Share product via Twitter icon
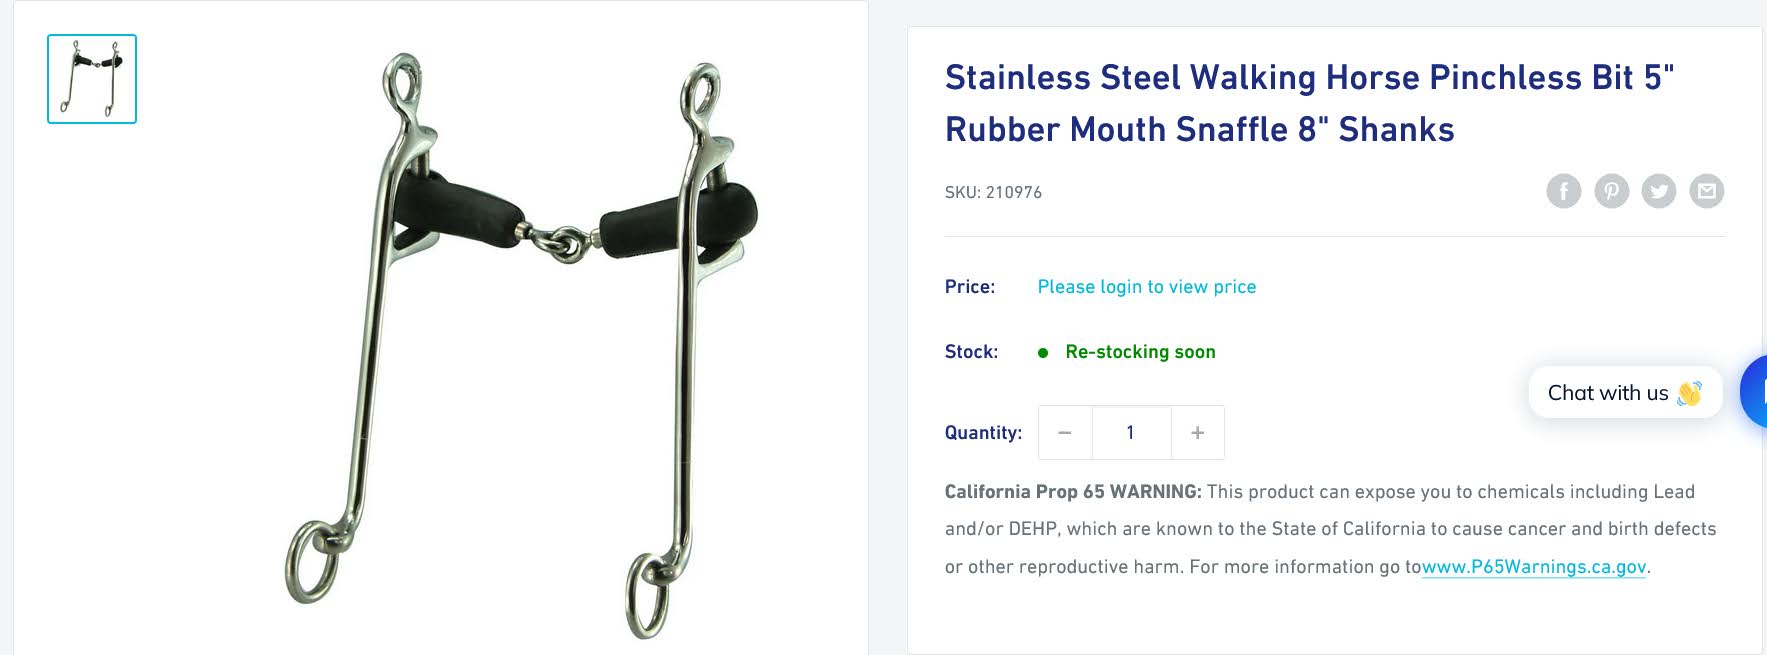Viewport: 1767px width, 655px height. pyautogui.click(x=1659, y=191)
